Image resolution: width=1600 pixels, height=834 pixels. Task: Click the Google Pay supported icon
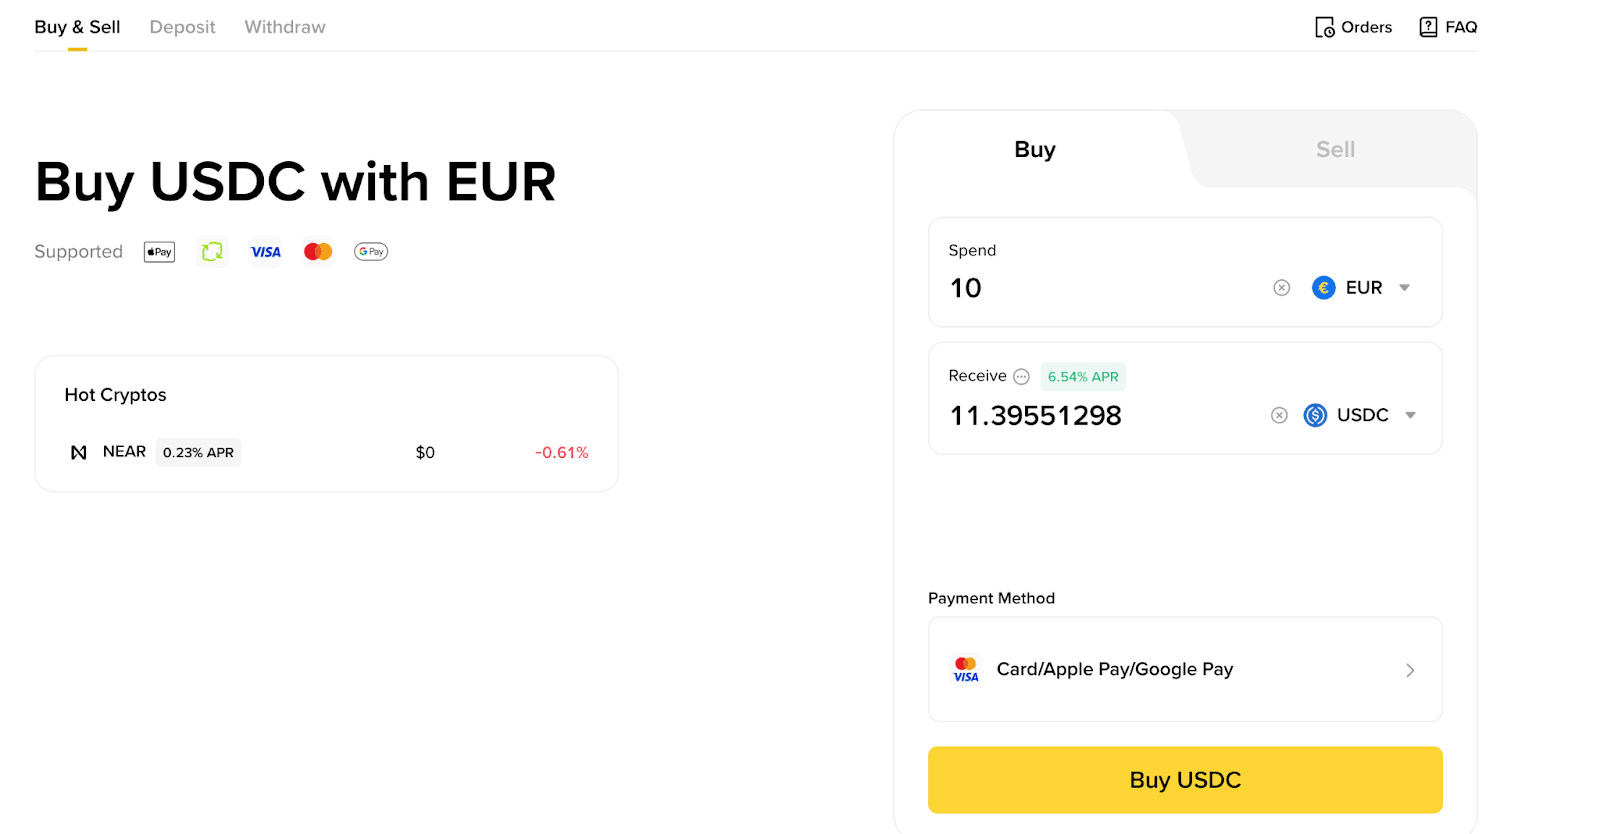(371, 252)
